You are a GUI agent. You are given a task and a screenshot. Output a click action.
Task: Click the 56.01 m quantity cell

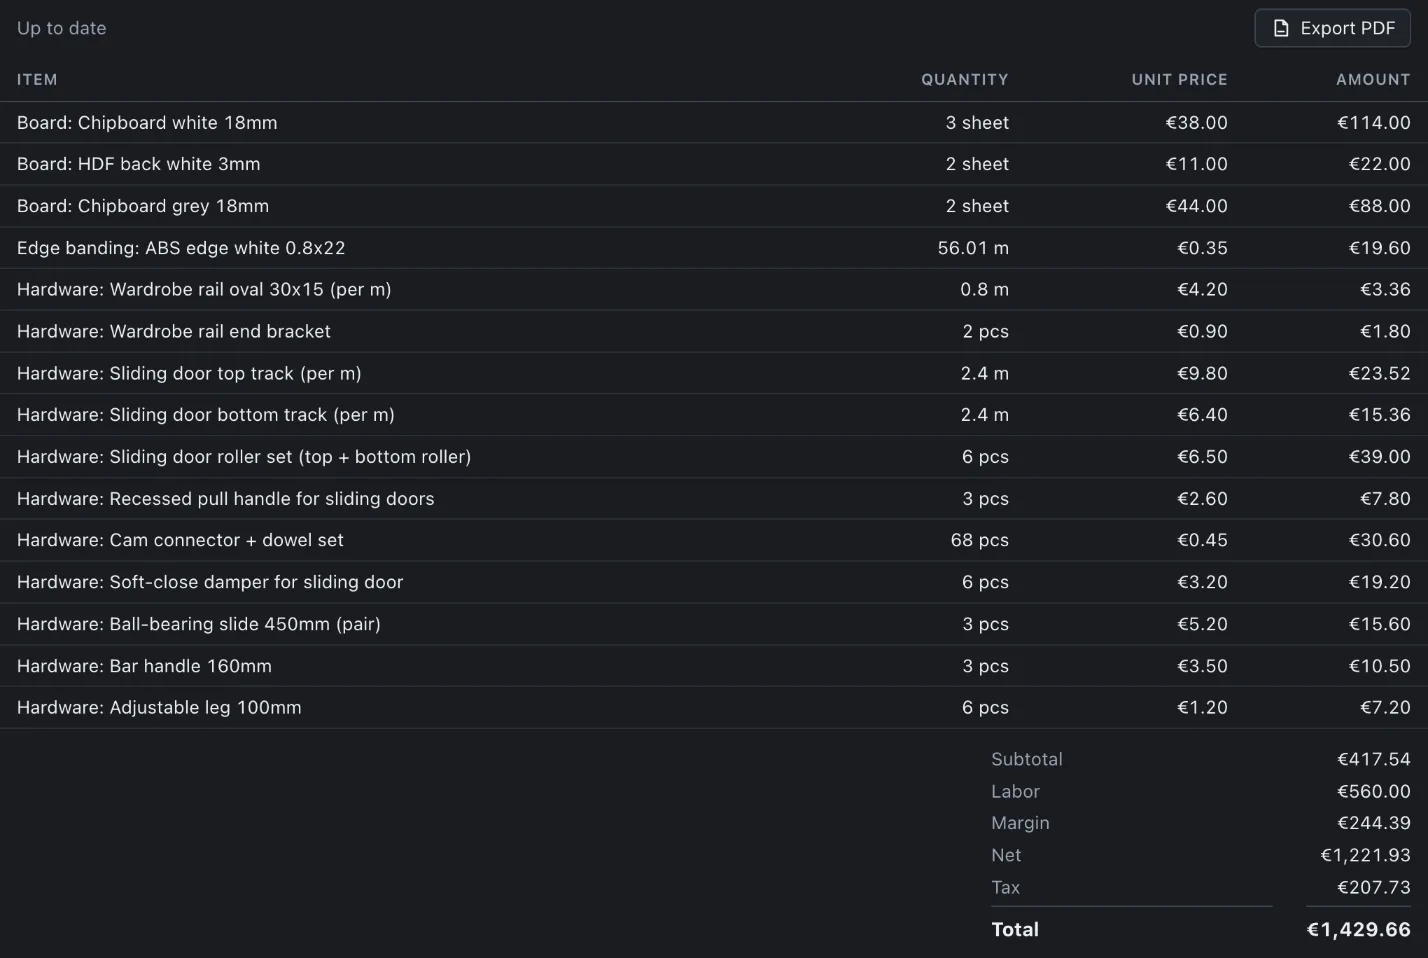click(973, 248)
